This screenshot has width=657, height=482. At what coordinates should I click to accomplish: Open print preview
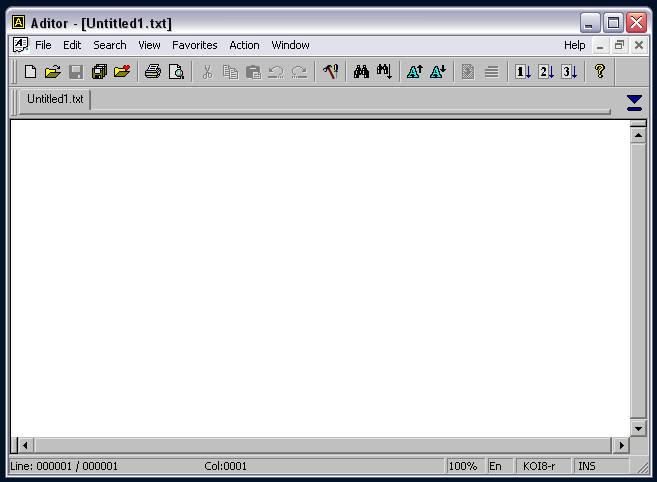(176, 72)
